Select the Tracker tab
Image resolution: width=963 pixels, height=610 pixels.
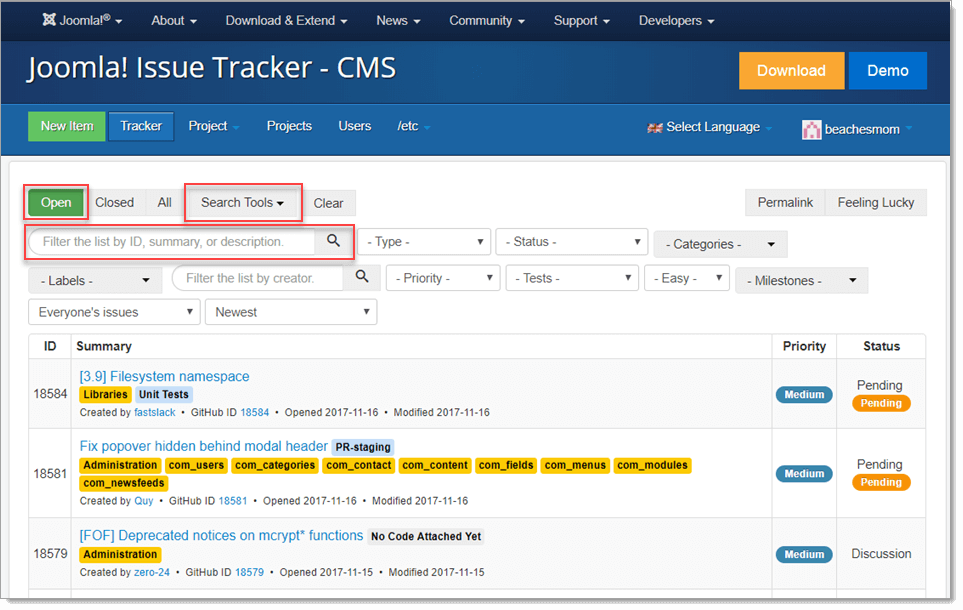pyautogui.click(x=141, y=126)
